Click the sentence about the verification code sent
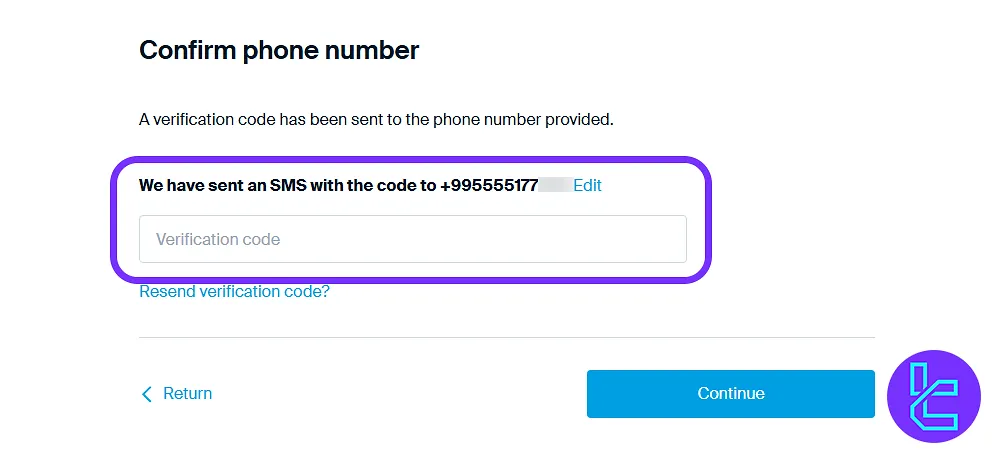 [x=376, y=120]
